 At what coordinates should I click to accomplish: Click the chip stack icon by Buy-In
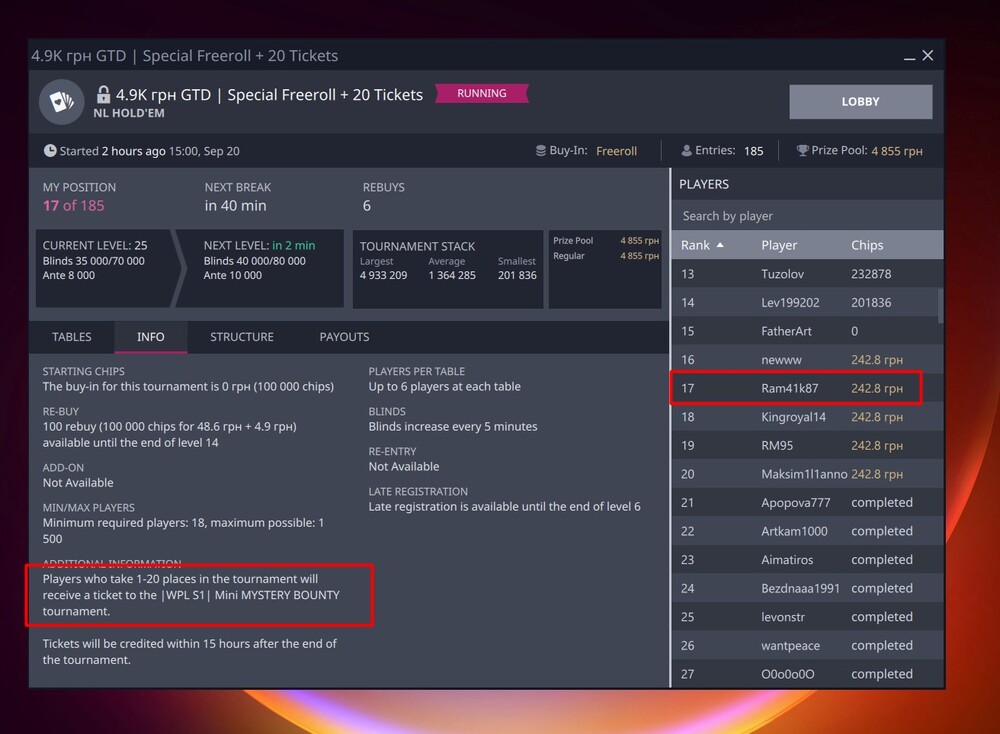click(541, 151)
